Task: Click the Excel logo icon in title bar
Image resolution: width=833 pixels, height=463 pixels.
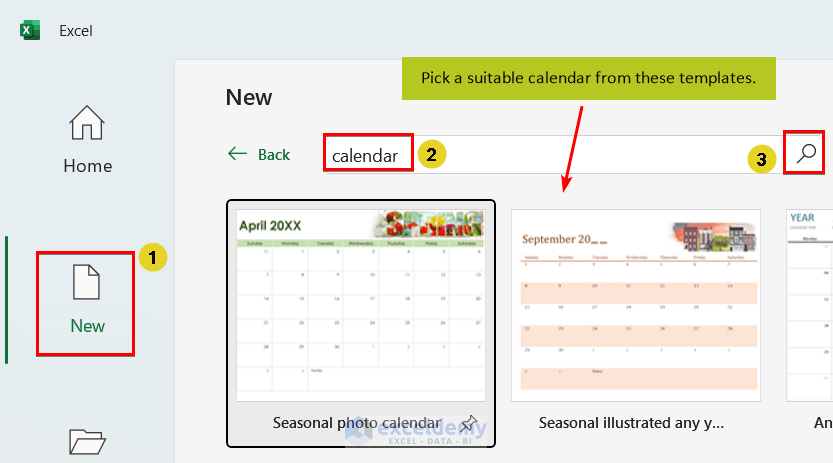Action: 30,30
